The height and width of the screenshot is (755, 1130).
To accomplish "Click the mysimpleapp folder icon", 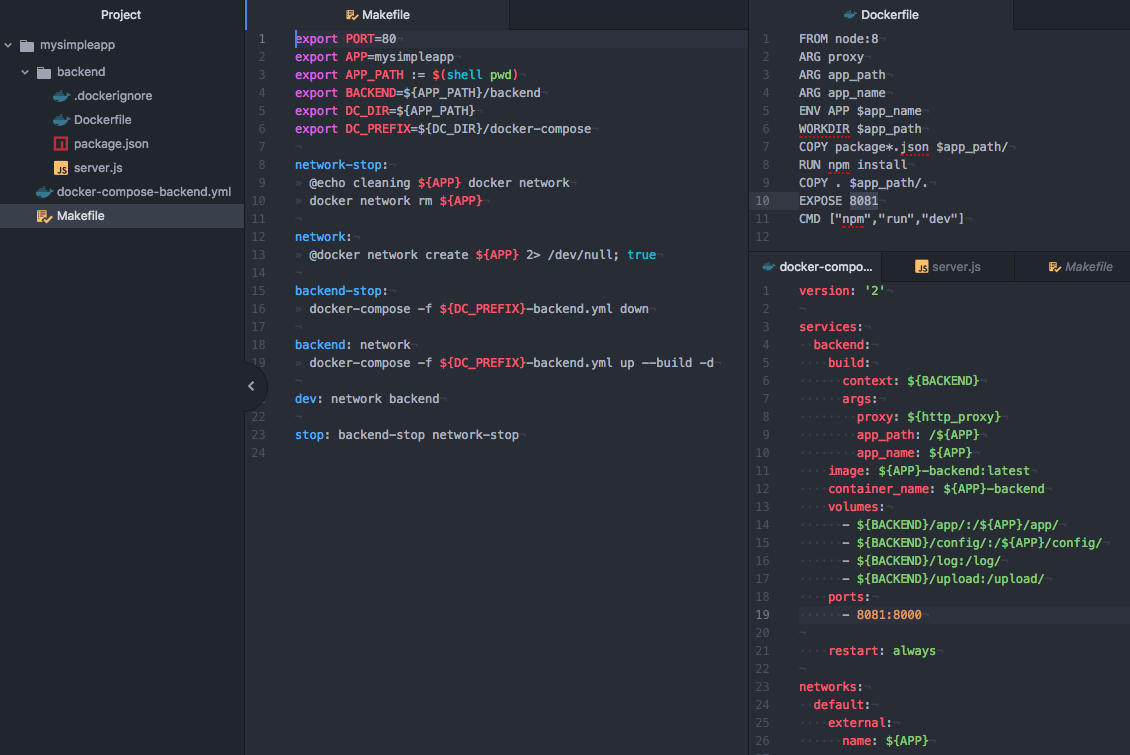I will pyautogui.click(x=27, y=45).
